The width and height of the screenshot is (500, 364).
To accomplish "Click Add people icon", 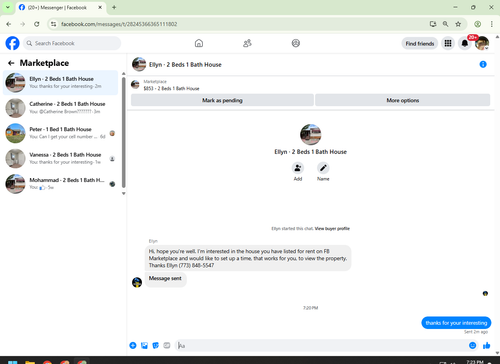I will (x=298, y=168).
